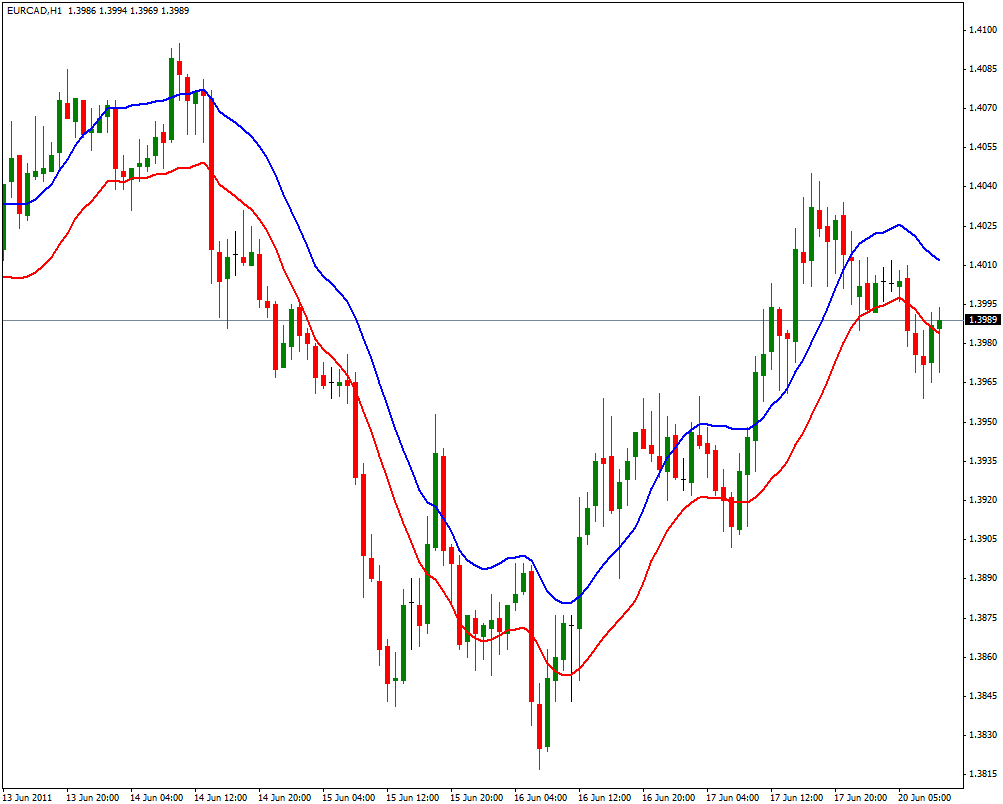This screenshot has height=804, width=1003.
Task: Click the 16 Jun 12:00 time label
Action: (604, 798)
